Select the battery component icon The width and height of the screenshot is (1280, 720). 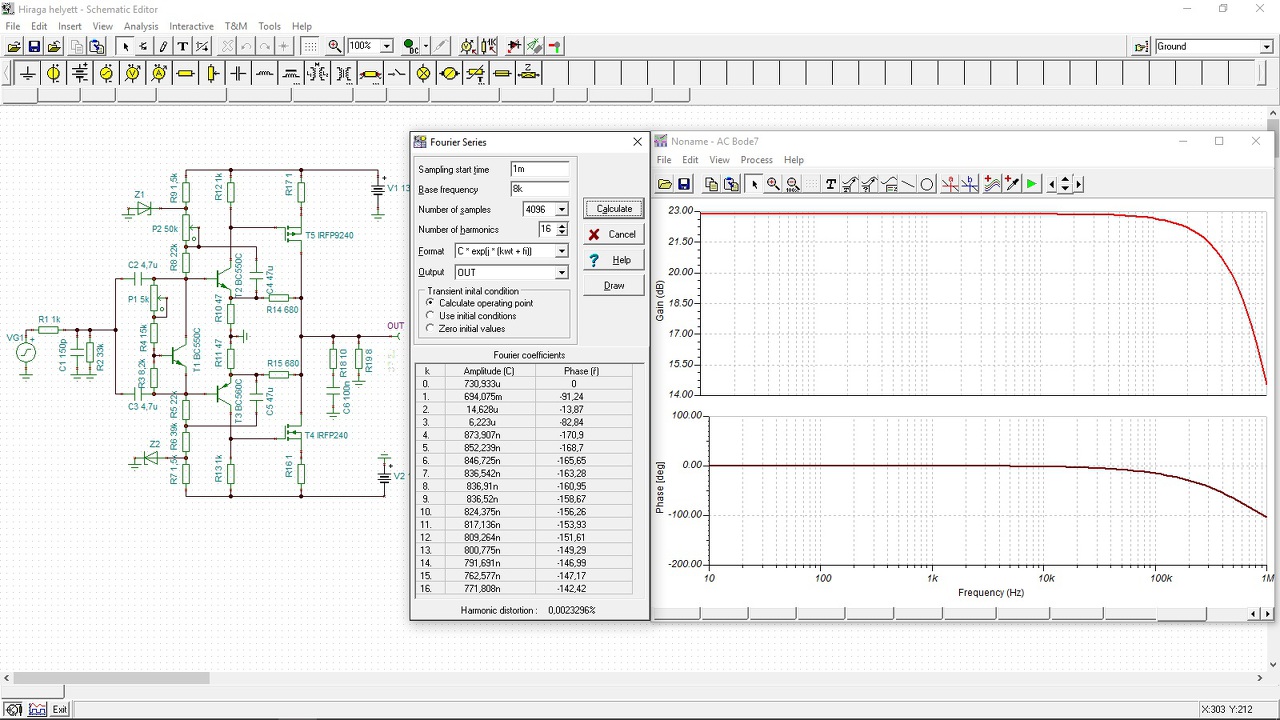(x=80, y=73)
